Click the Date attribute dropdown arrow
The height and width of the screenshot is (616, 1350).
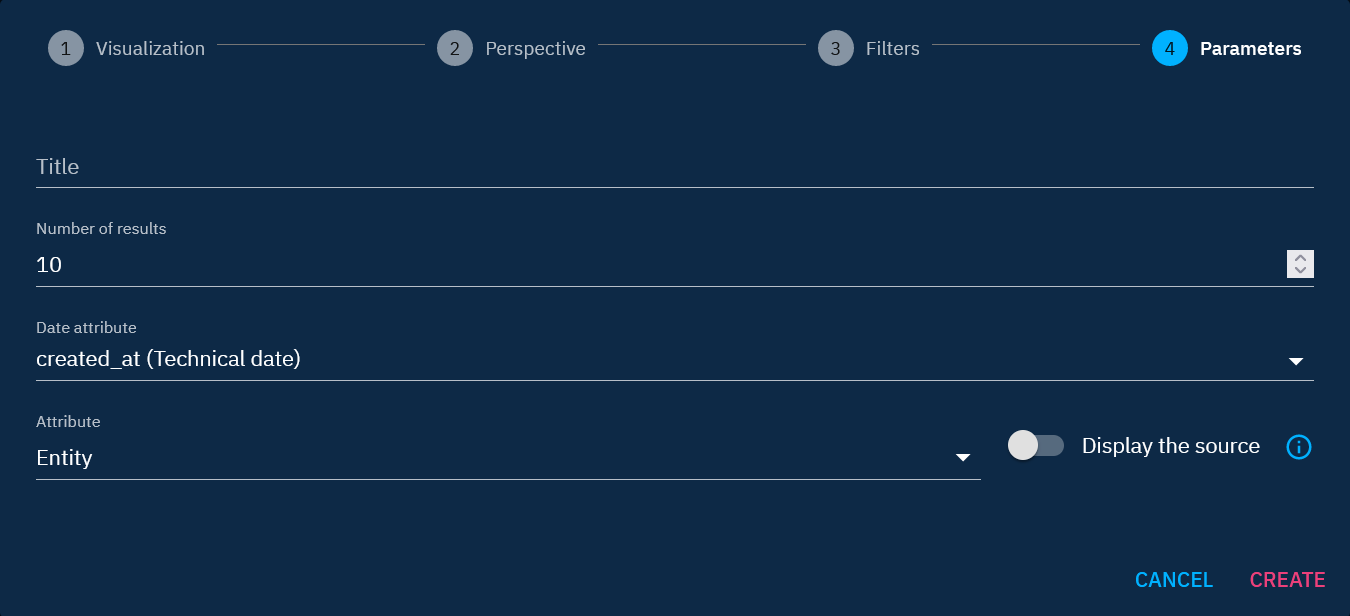point(1296,361)
